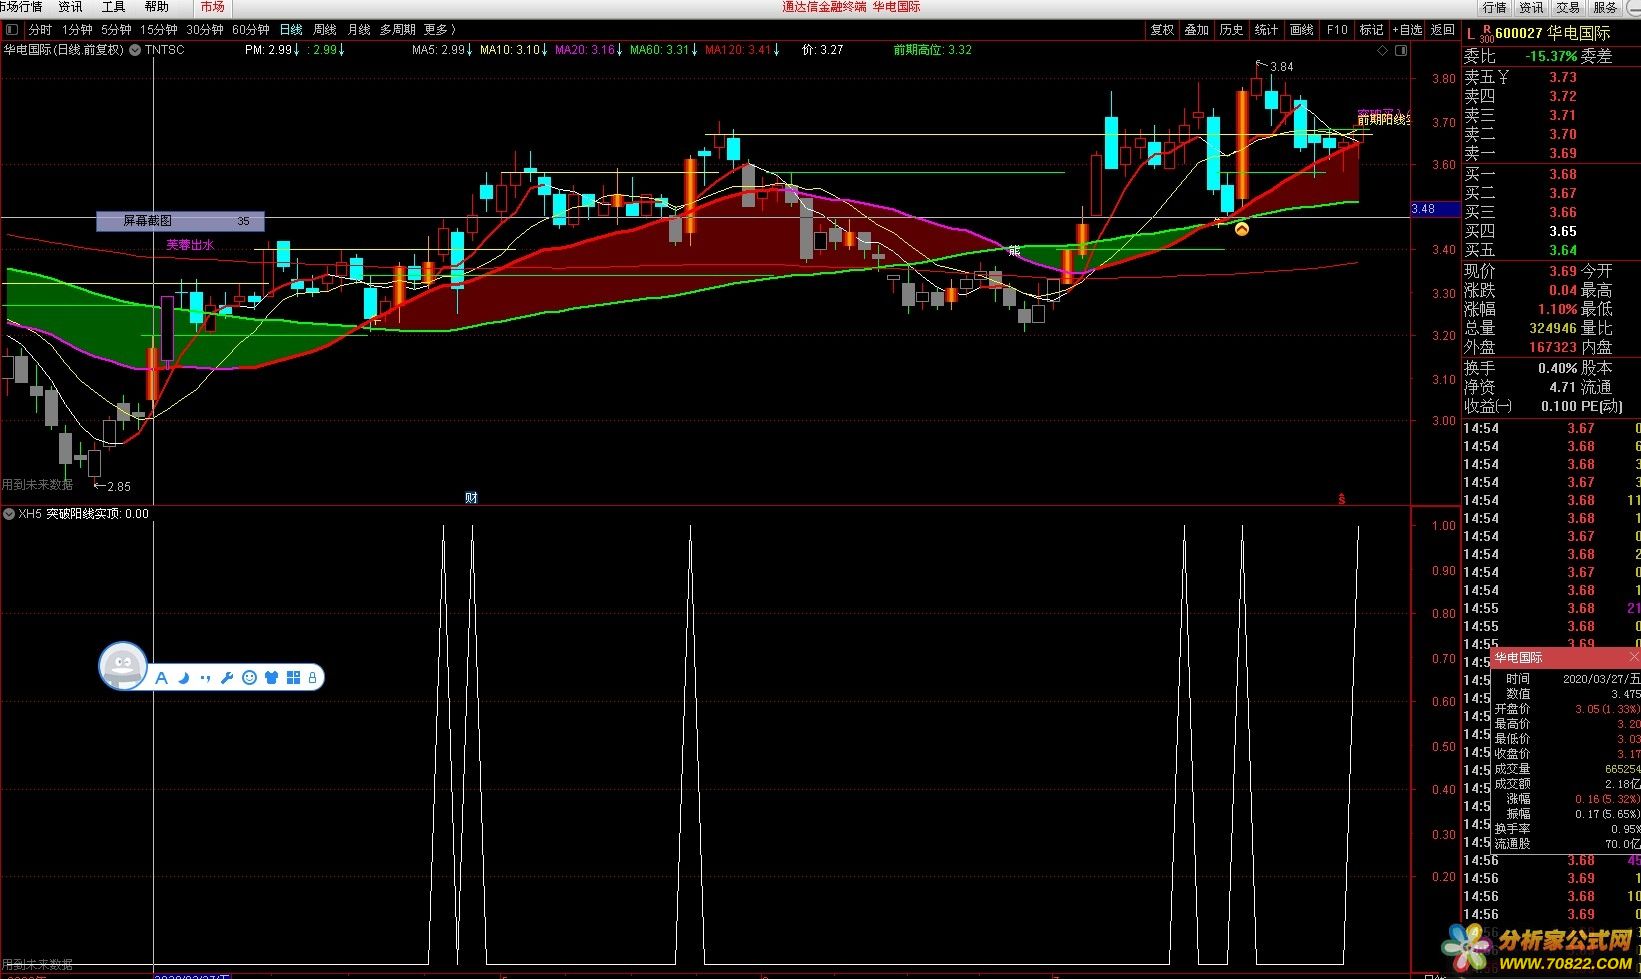Click the 交易 button at top right
This screenshot has width=1641, height=979.
point(1567,7)
